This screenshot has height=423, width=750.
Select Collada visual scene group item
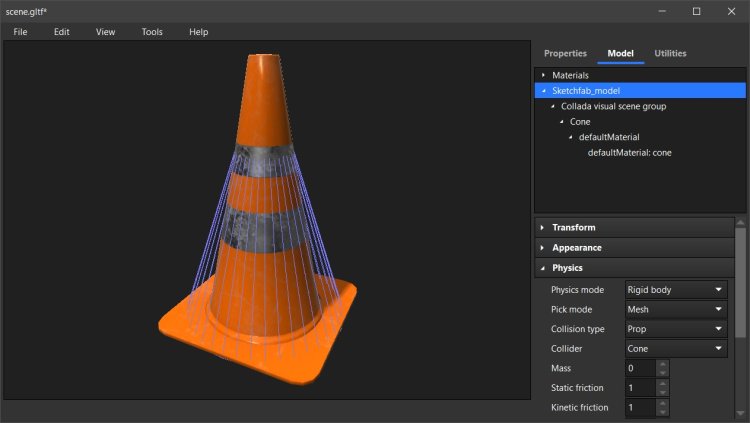(x=613, y=106)
